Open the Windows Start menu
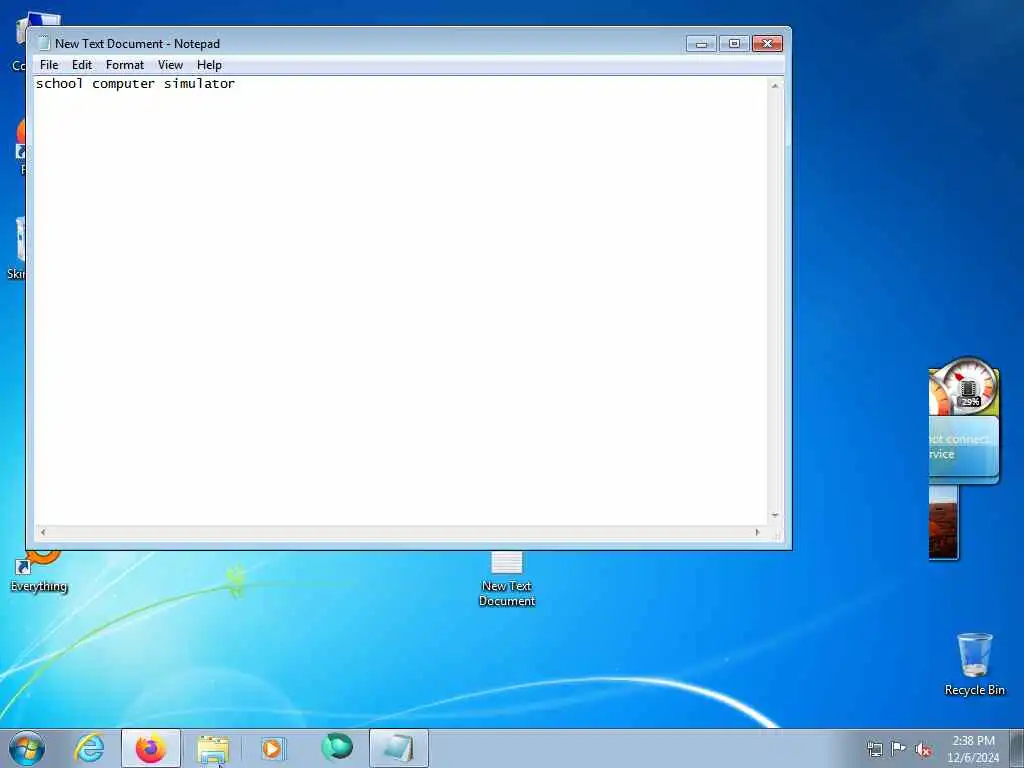 (x=27, y=748)
